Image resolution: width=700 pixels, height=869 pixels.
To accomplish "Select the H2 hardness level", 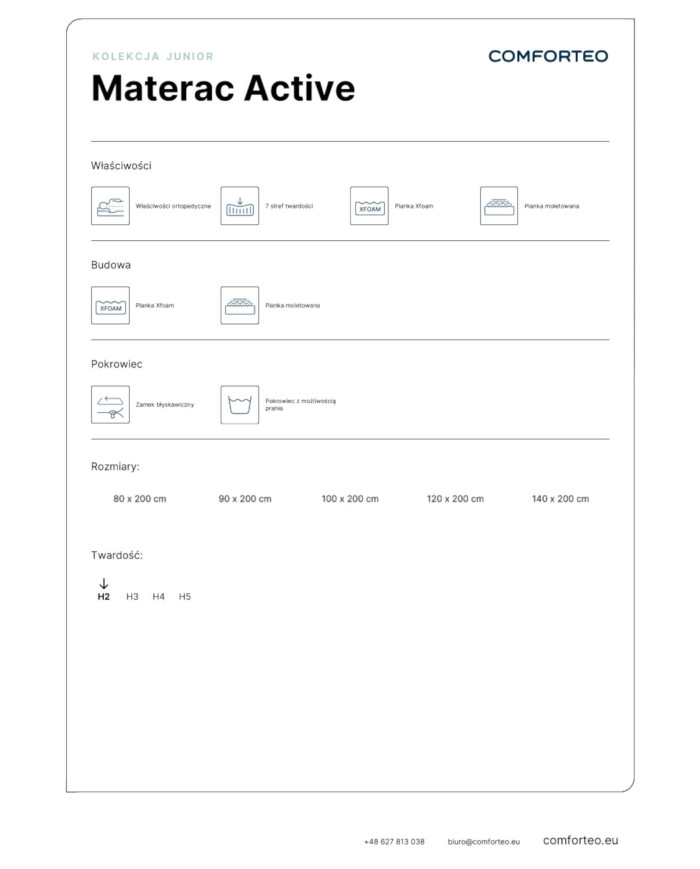I will point(104,597).
